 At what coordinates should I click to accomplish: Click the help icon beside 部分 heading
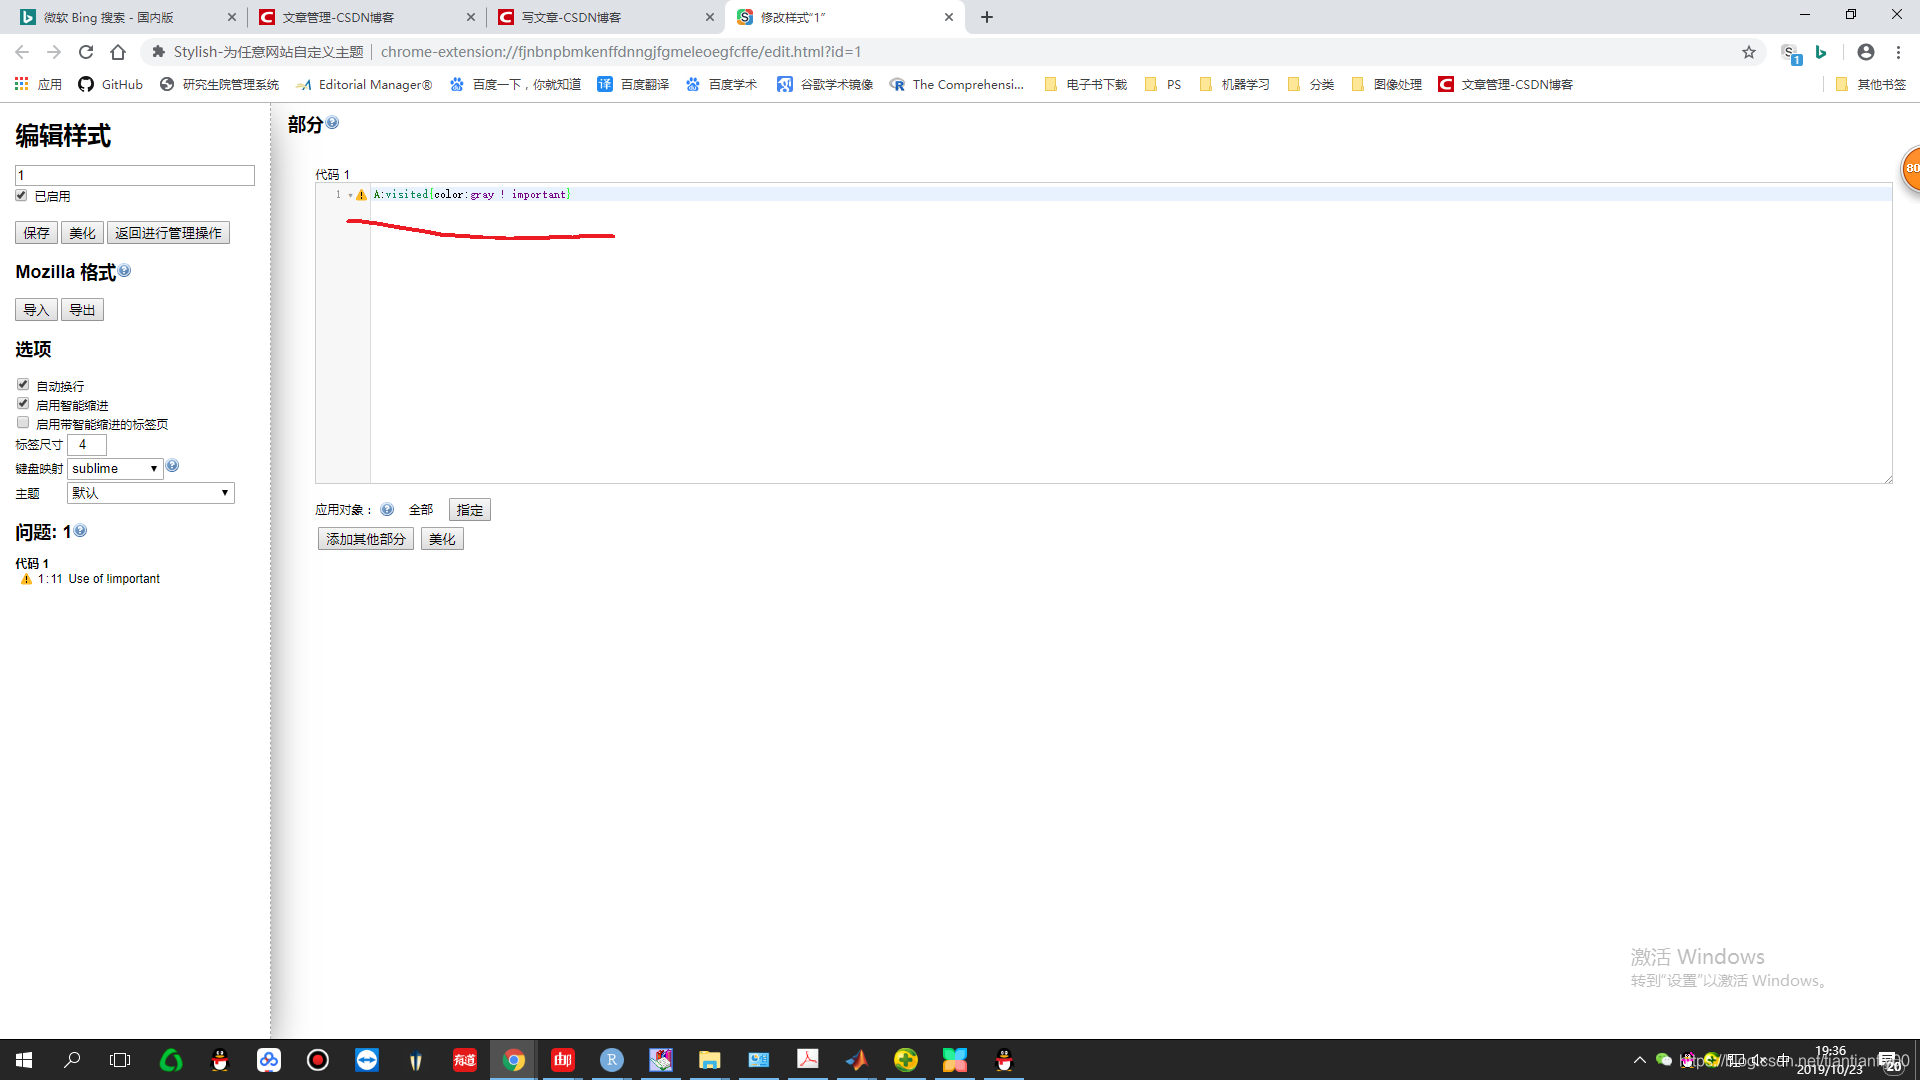pyautogui.click(x=333, y=123)
